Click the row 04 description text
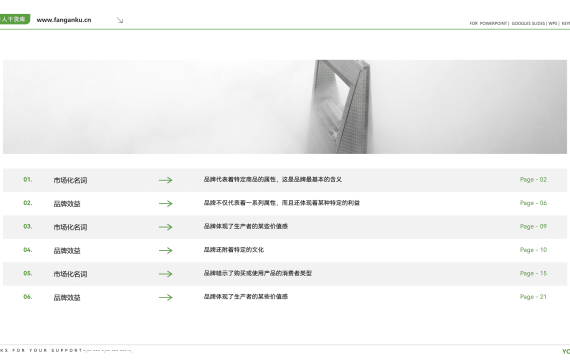570x360 pixels. (234, 250)
